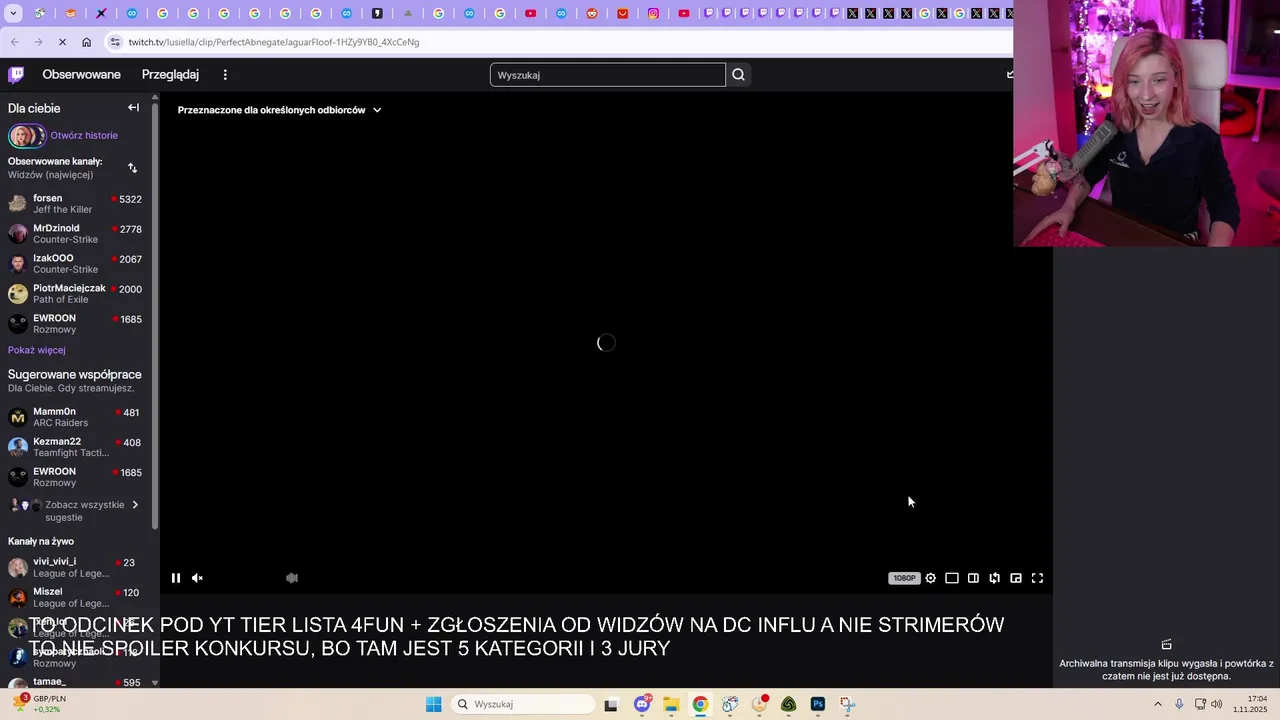Unmute the clip player
Viewport: 1280px width, 720px height.
[x=197, y=578]
